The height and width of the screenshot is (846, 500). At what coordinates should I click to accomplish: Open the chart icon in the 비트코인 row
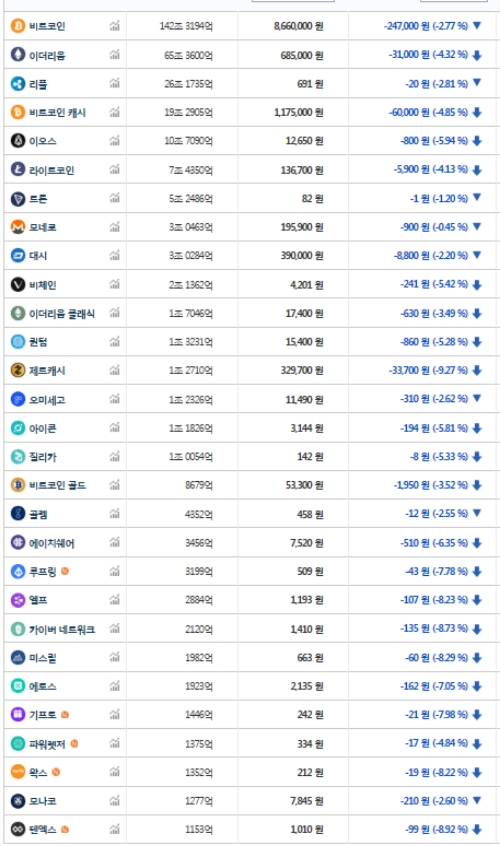(x=114, y=25)
